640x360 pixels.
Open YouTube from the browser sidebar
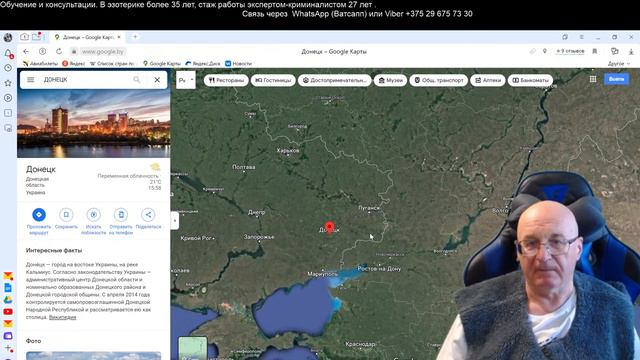click(x=8, y=311)
